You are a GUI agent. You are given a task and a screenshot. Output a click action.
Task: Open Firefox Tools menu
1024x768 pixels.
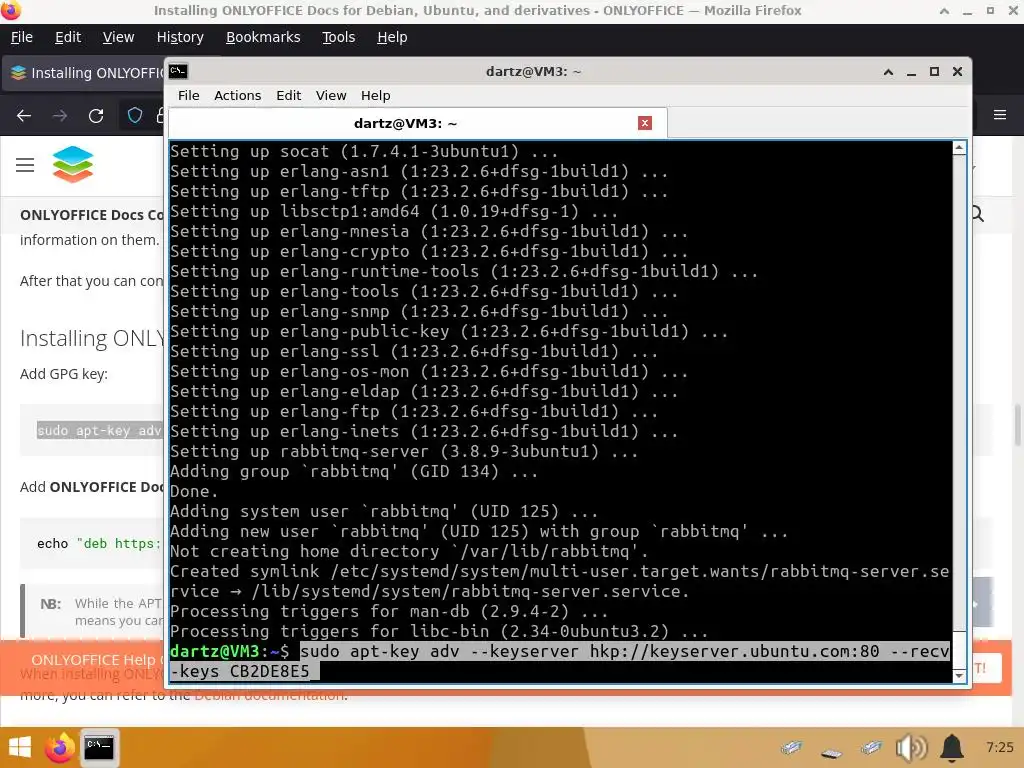click(338, 37)
